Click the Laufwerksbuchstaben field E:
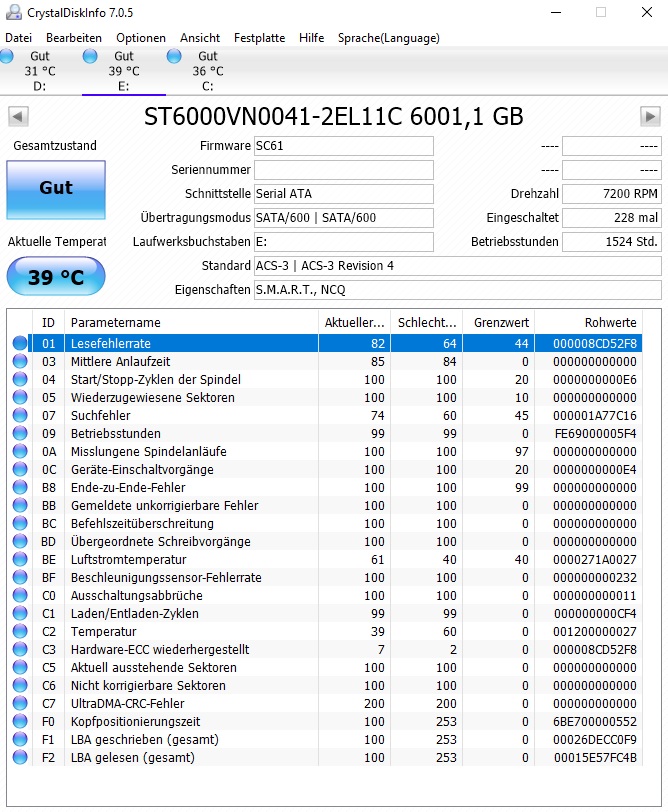This screenshot has height=812, width=668. (344, 242)
